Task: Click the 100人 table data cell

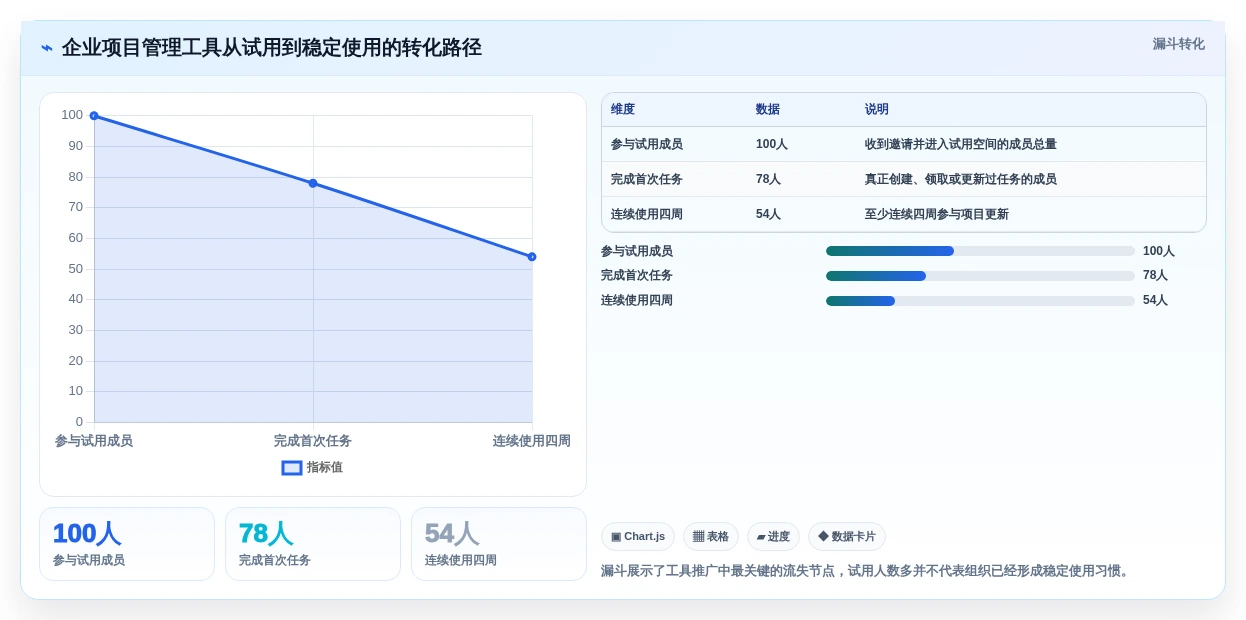Action: pyautogui.click(x=772, y=144)
